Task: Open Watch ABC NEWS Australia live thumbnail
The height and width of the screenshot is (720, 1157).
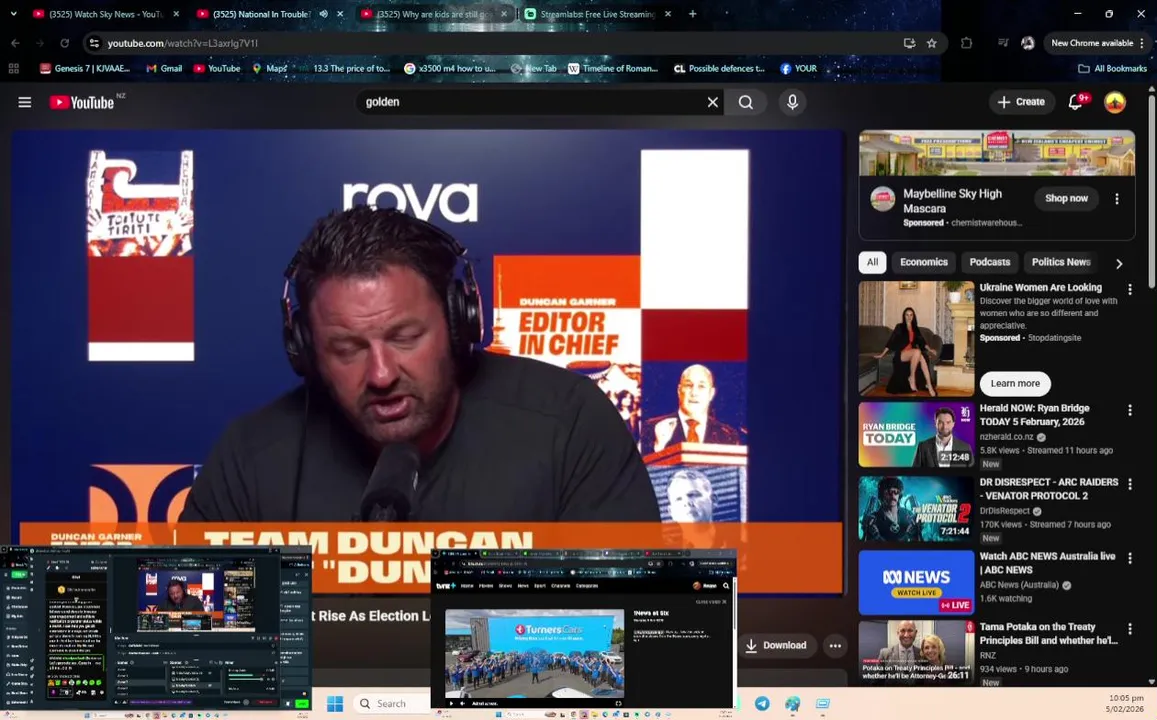Action: point(916,582)
